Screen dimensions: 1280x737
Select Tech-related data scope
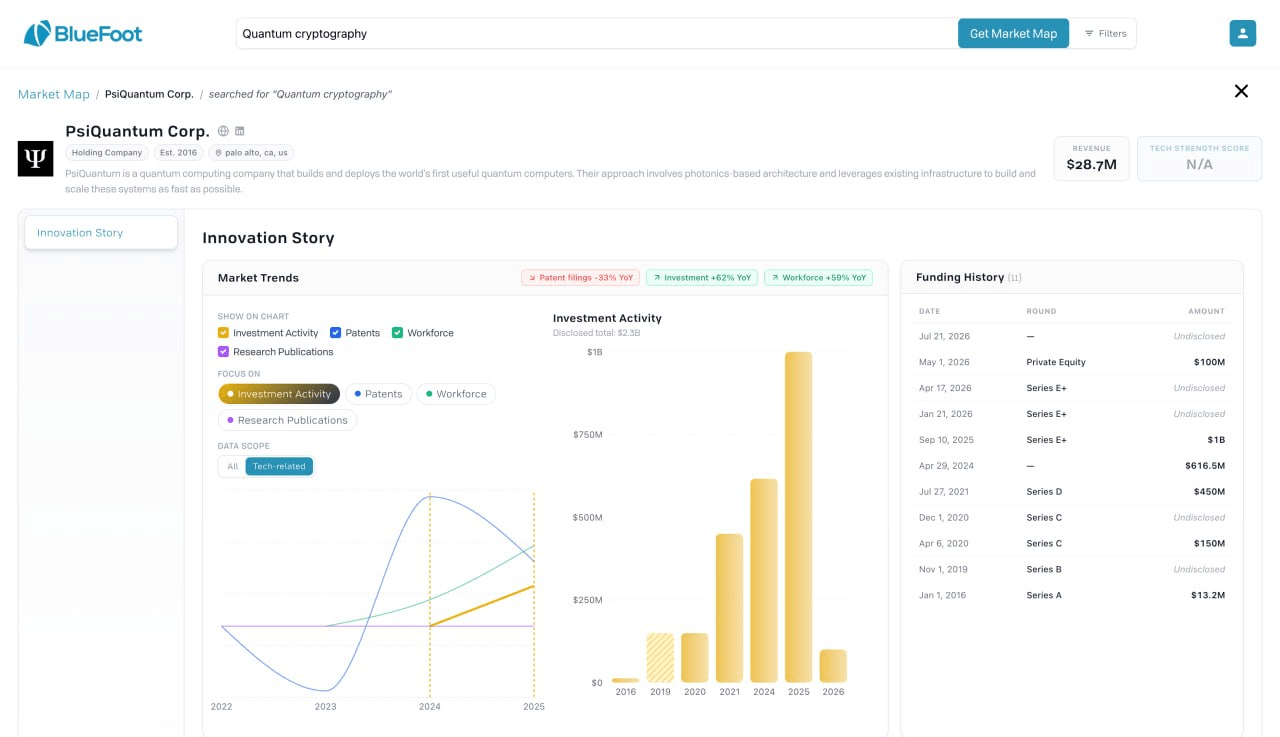(x=279, y=466)
